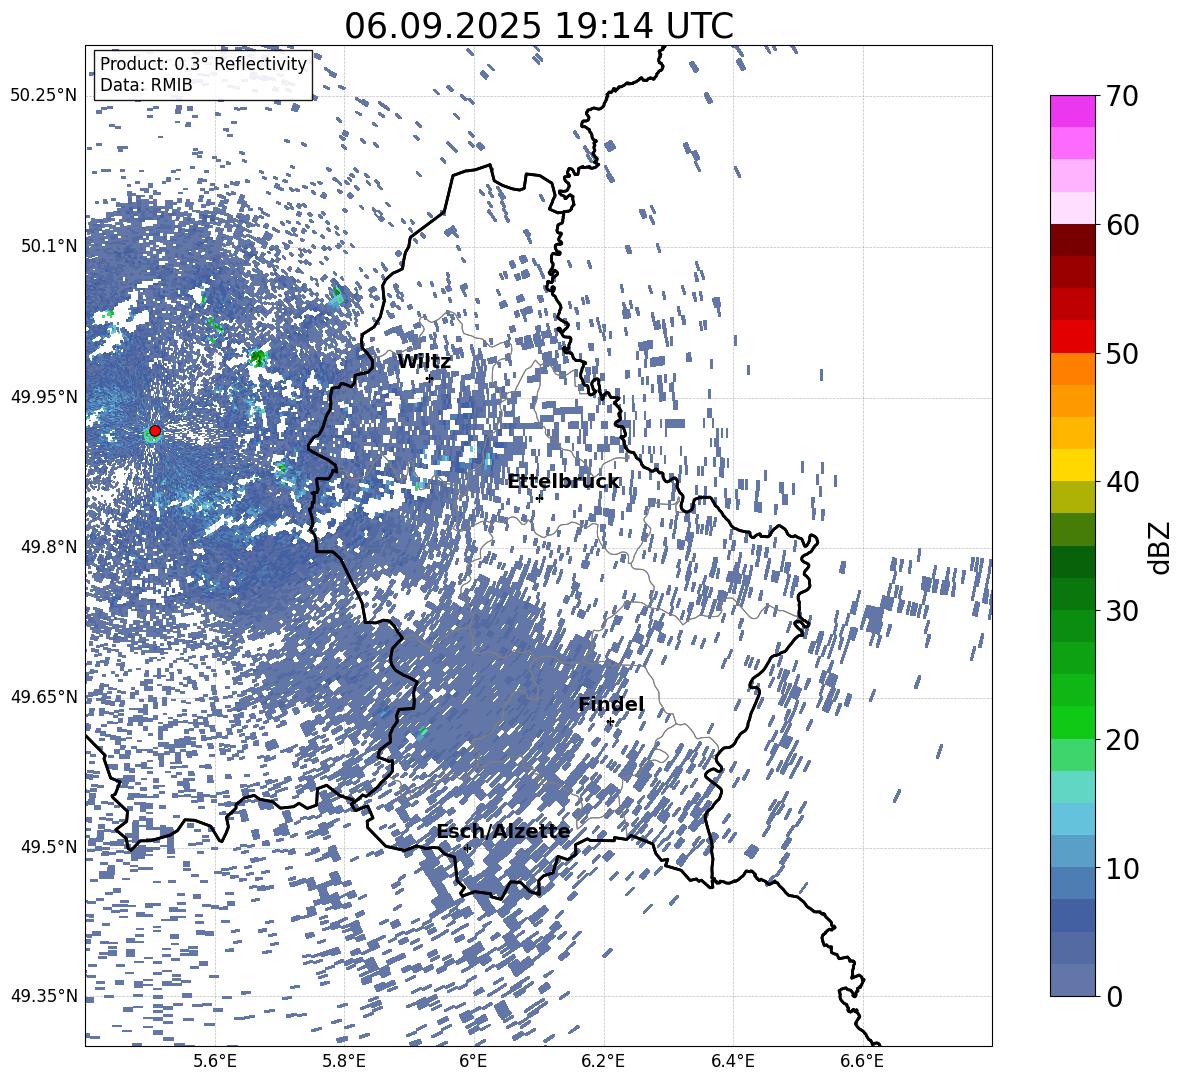Viewport: 1184px width, 1081px height.
Task: Click the 50.25°N latitude label
Action: click(44, 96)
